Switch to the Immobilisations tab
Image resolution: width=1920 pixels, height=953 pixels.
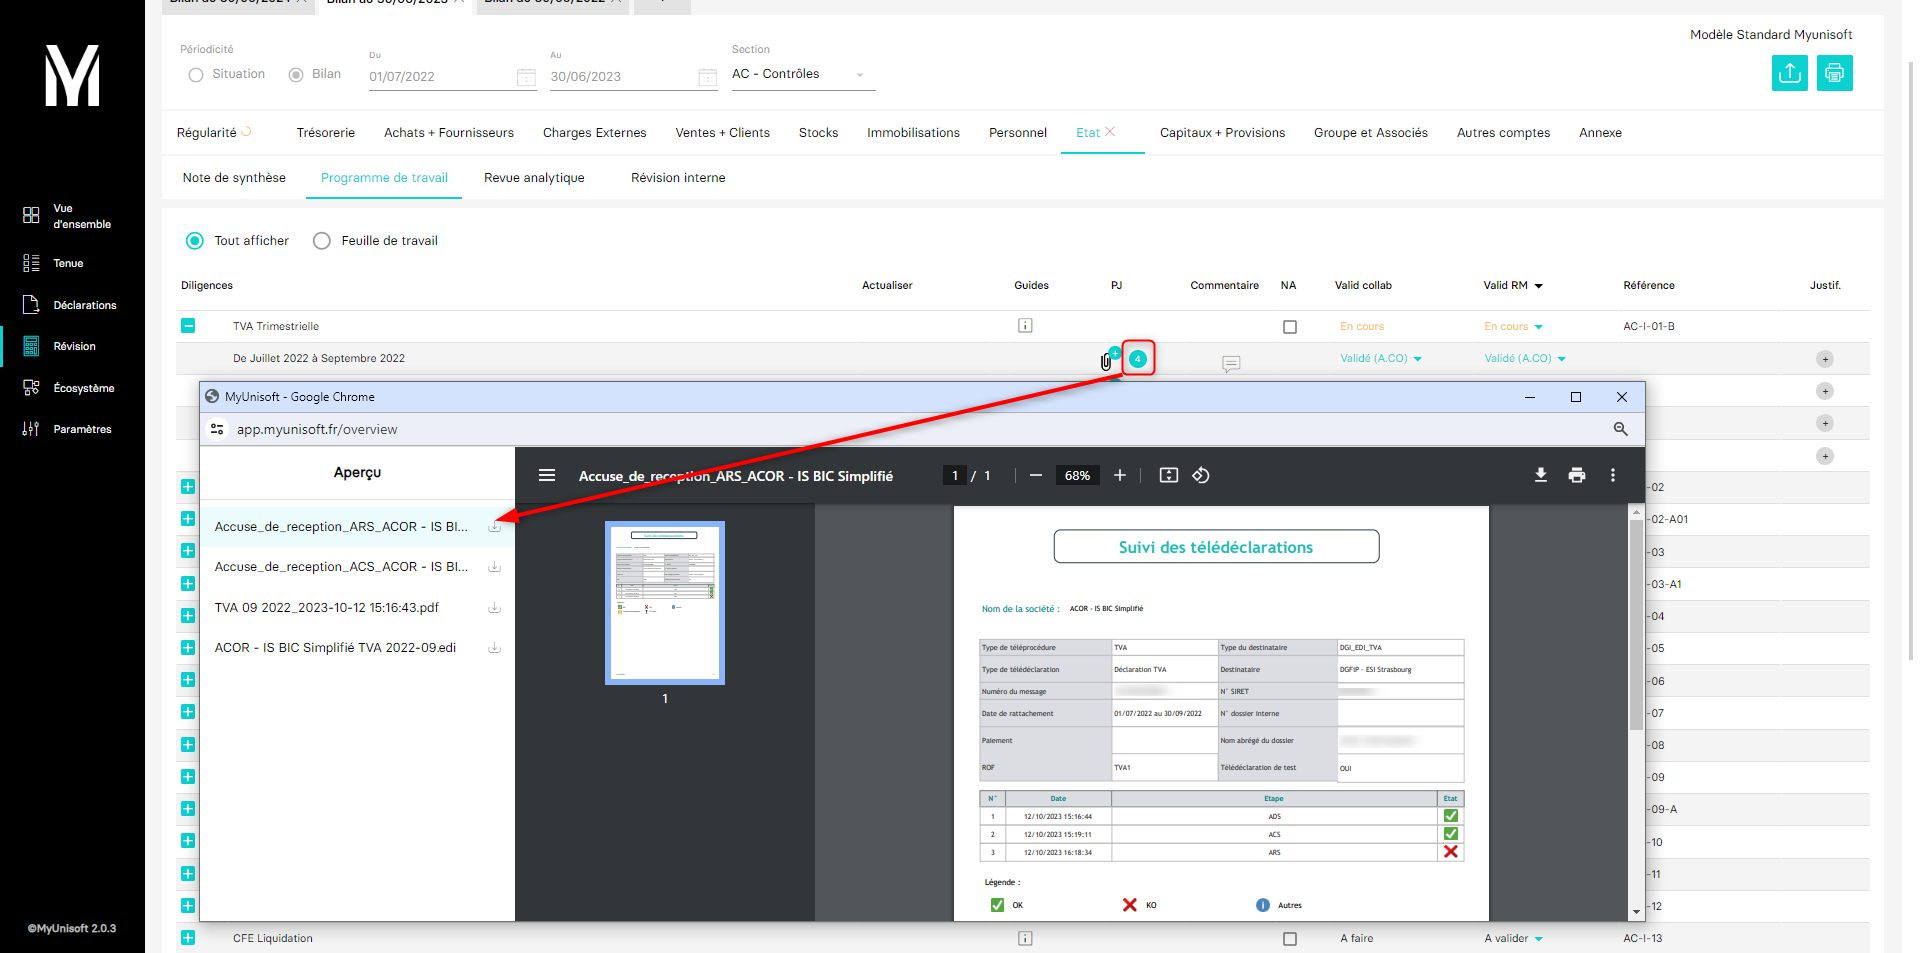point(913,133)
